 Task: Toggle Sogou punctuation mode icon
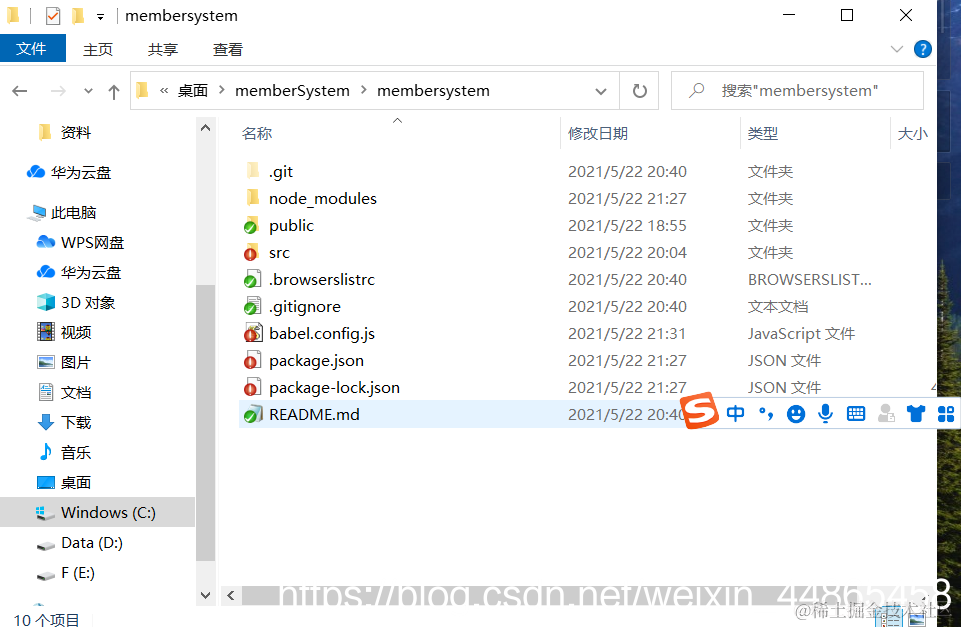[765, 414]
